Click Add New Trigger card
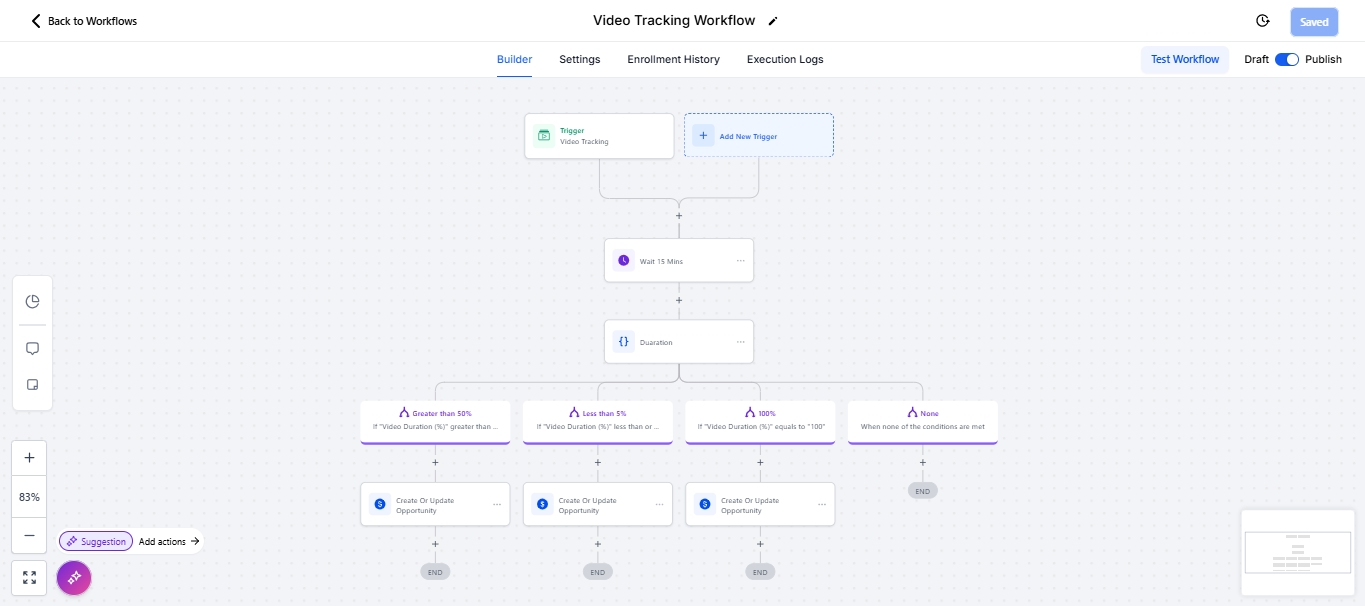This screenshot has width=1365, height=606. pos(758,136)
